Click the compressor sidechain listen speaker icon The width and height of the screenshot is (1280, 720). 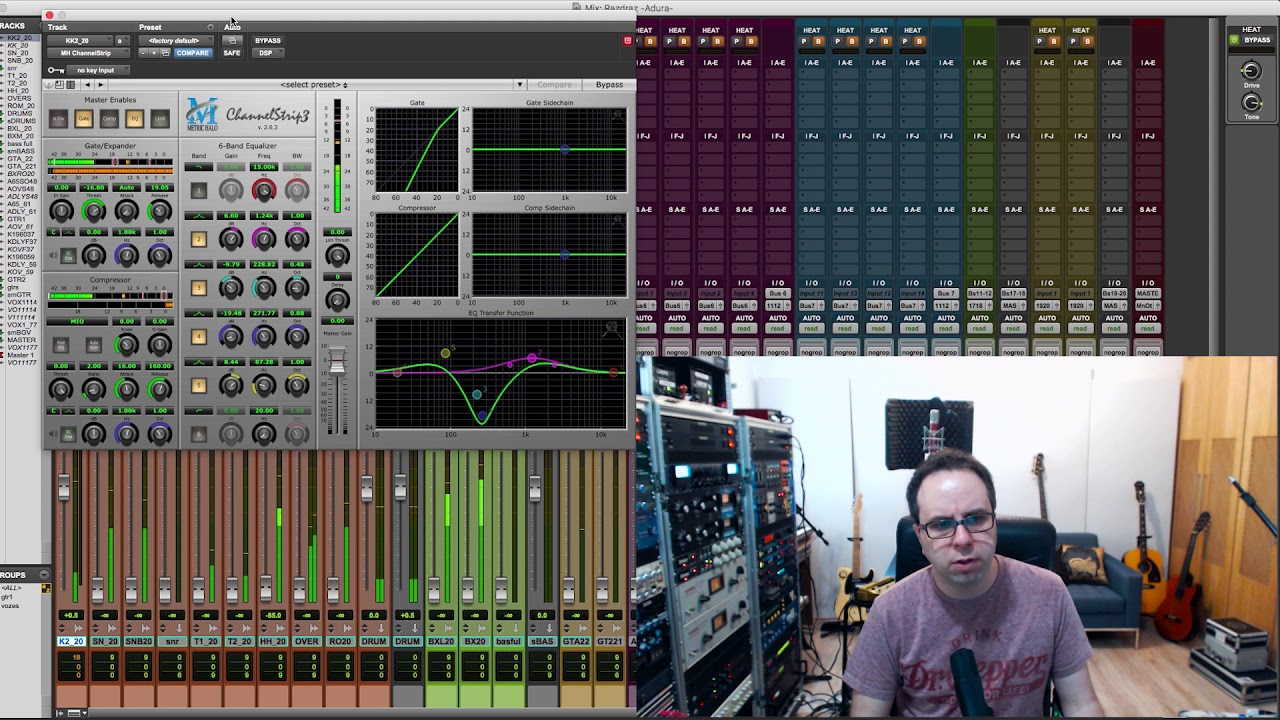[55, 434]
